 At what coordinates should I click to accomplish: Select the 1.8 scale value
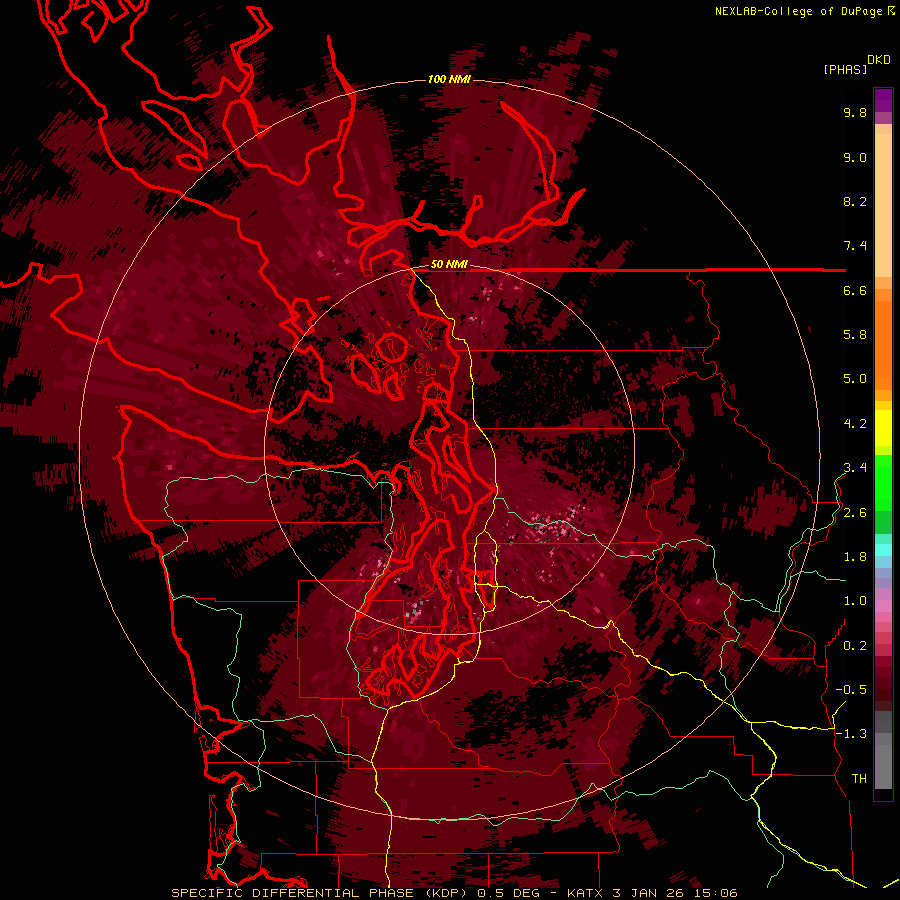[x=855, y=557]
